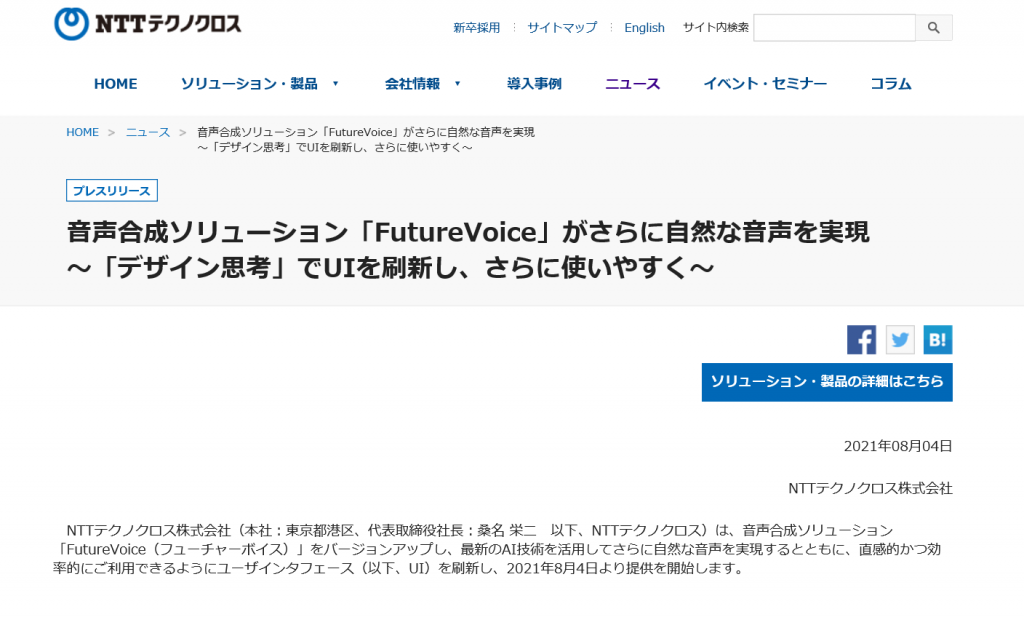Open the サイトマップ link
Viewport: 1024px width, 617px height.
(x=562, y=28)
